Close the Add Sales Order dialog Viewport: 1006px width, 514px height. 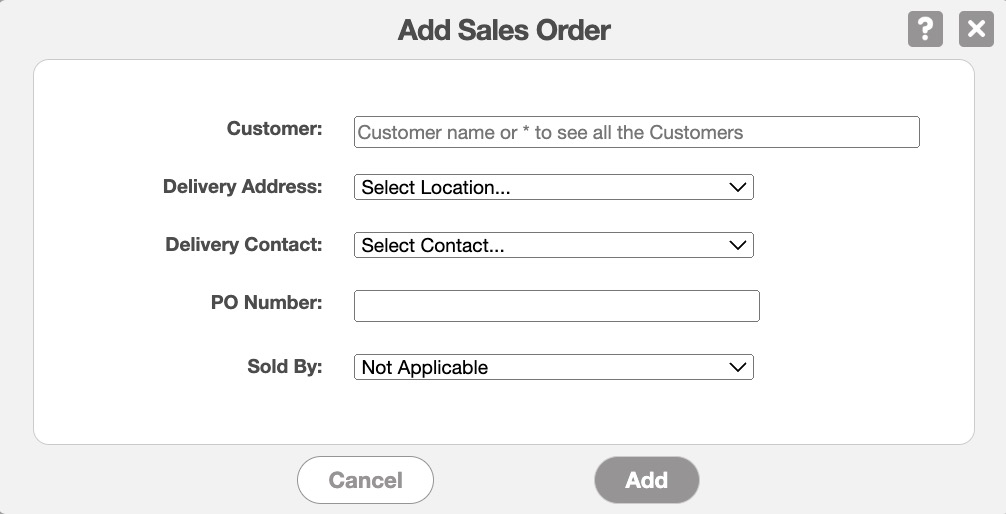tap(976, 29)
